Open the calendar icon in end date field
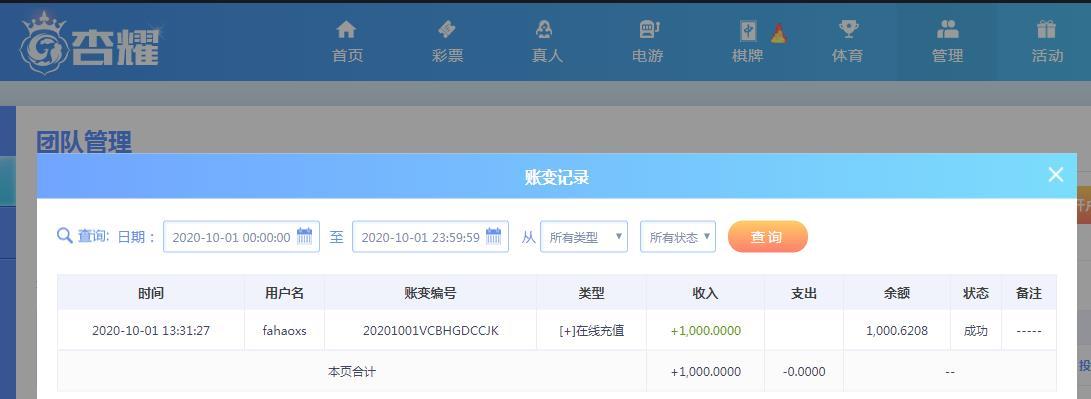Screen dimensions: 1091x399 493,236
